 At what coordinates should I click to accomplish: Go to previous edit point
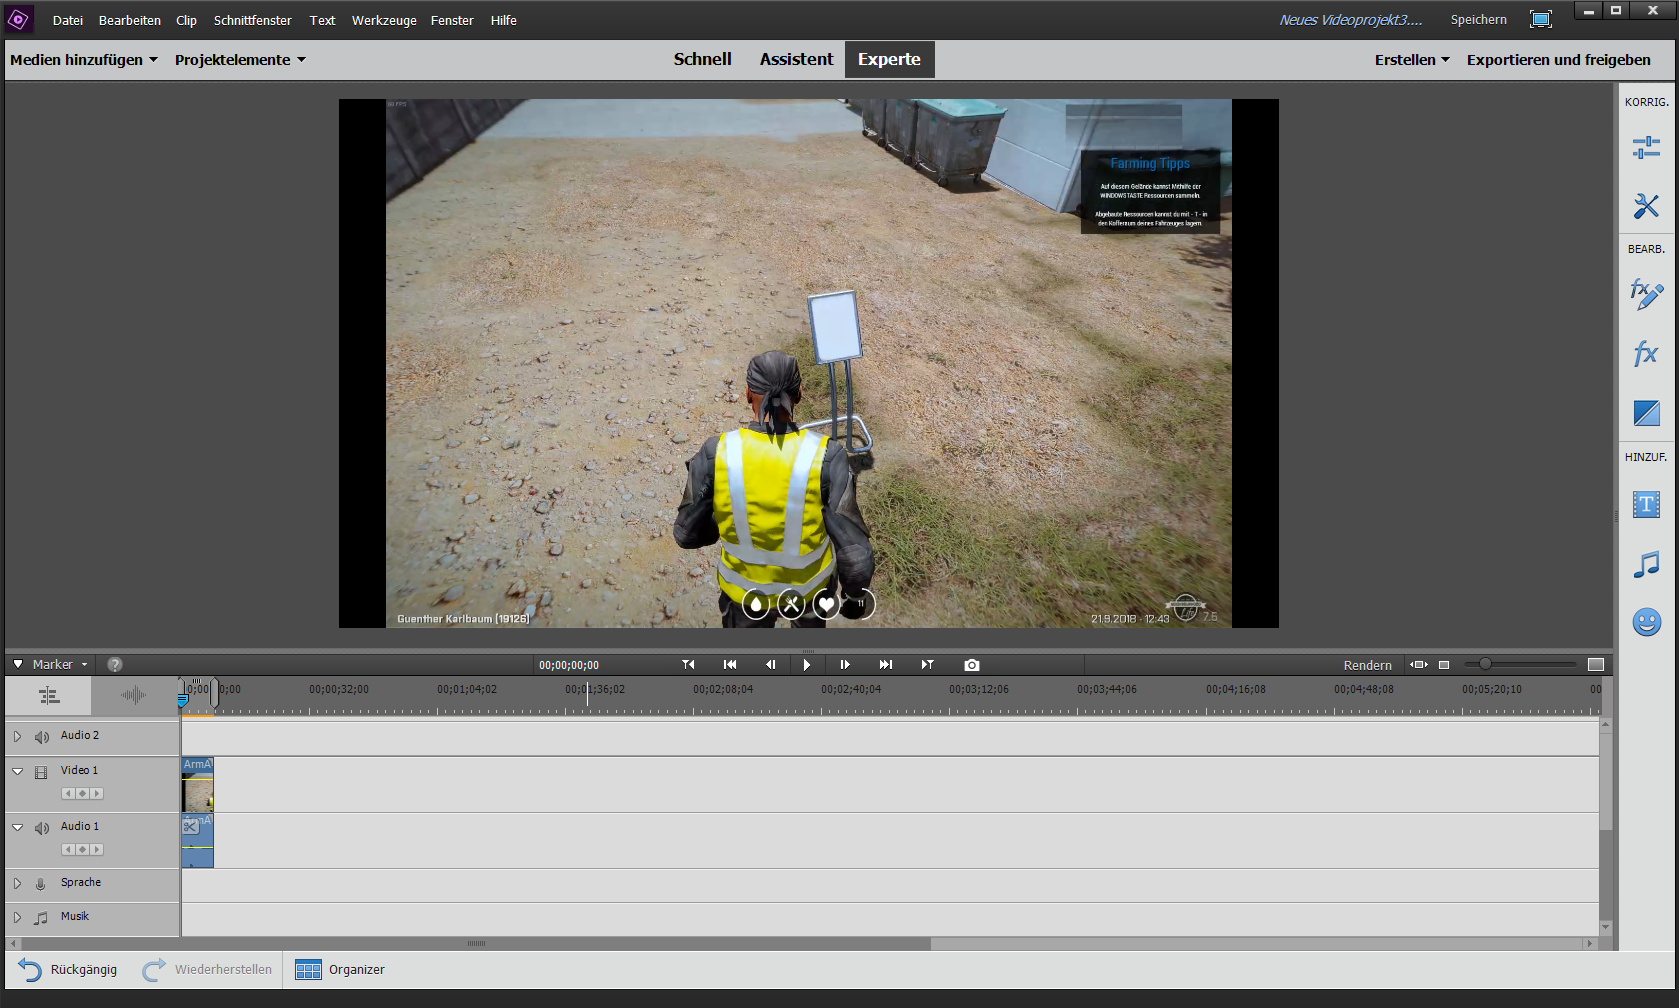pos(688,665)
